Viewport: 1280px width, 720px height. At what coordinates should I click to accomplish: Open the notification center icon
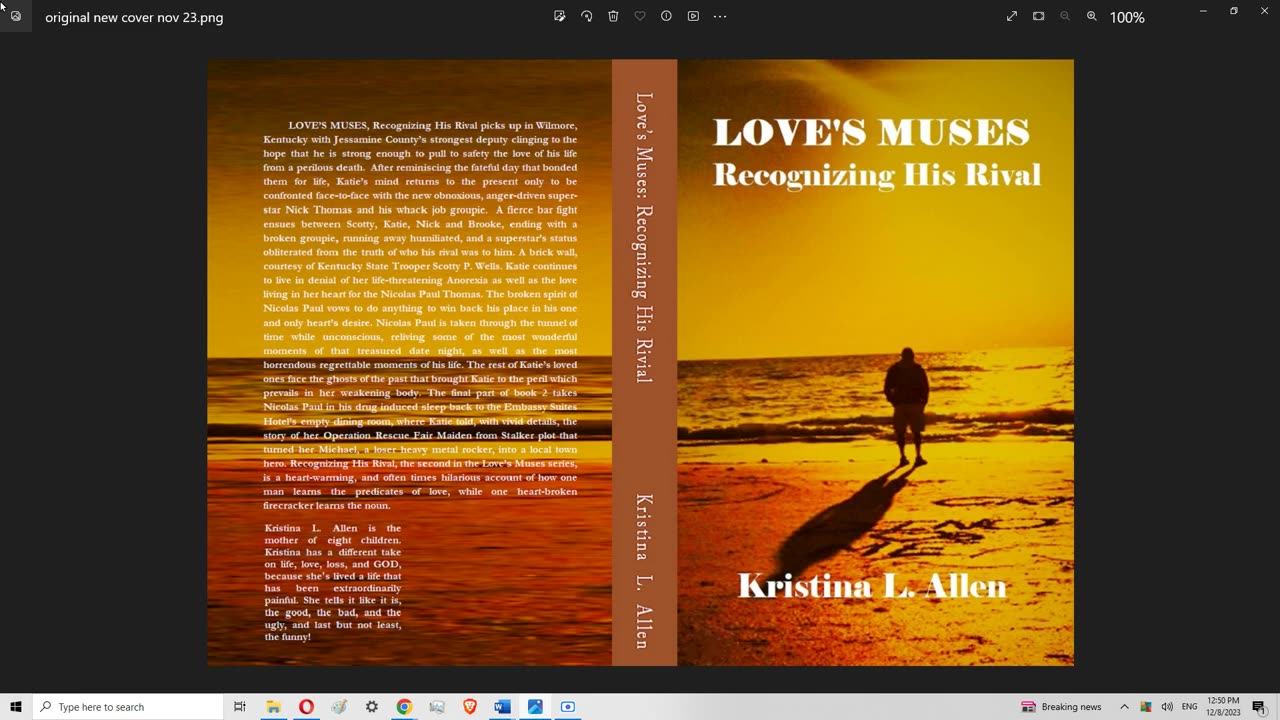point(1260,707)
